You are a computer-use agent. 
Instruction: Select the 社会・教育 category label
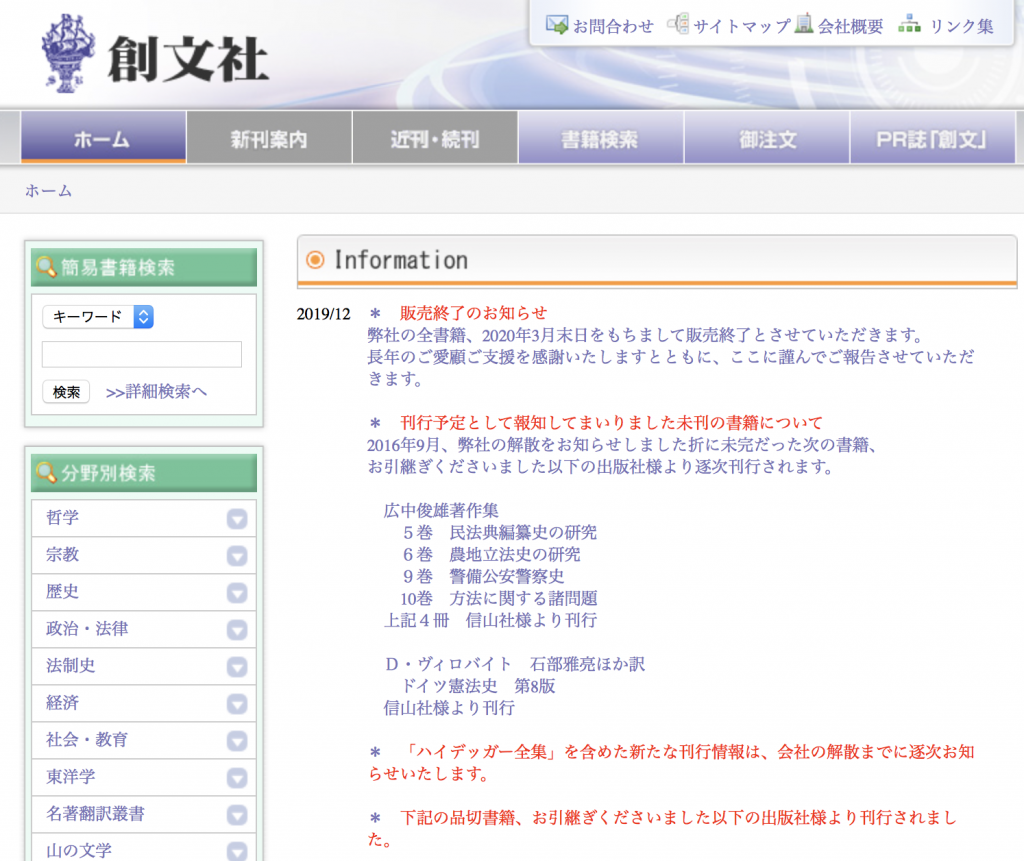[87, 739]
